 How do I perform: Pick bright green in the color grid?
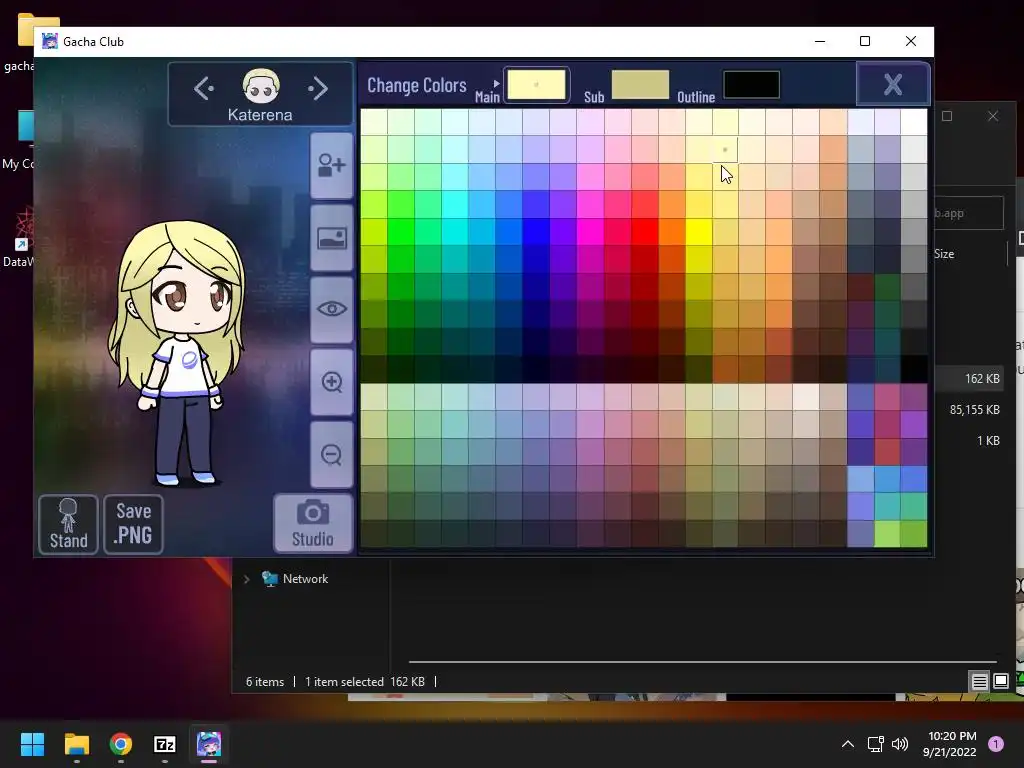click(x=401, y=232)
